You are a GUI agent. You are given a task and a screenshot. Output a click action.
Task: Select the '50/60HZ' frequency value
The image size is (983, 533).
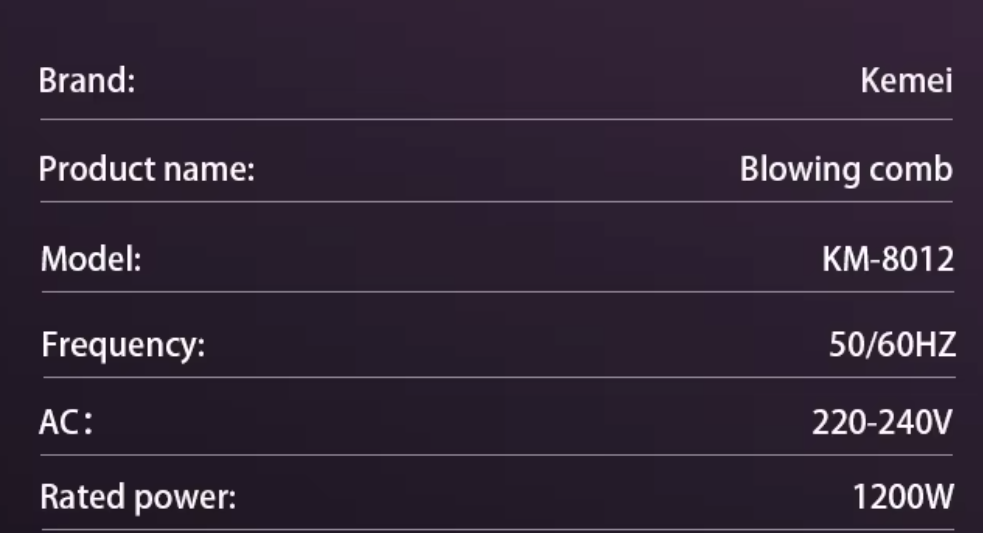point(893,347)
